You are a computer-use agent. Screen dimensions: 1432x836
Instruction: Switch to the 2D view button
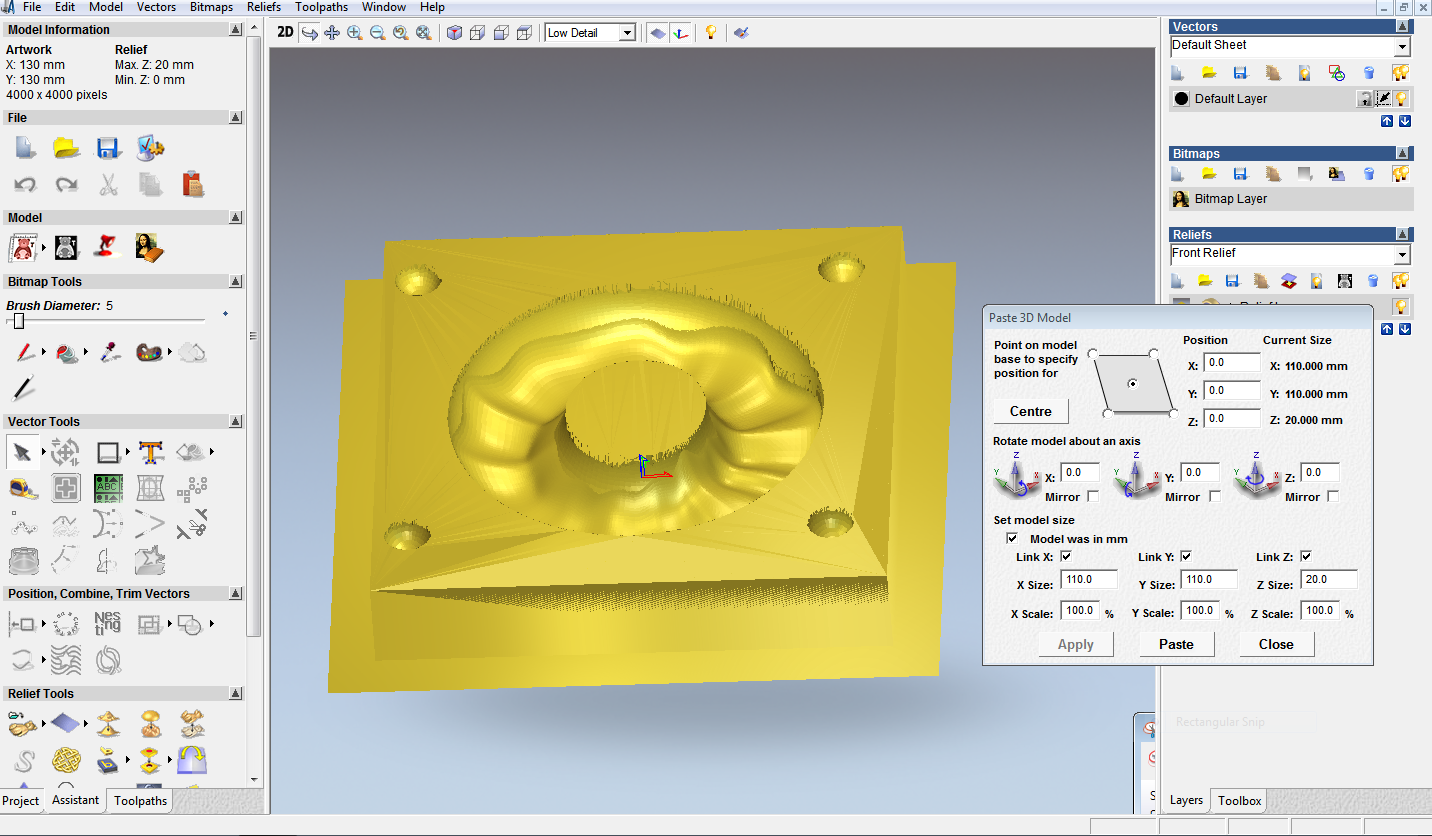[285, 32]
